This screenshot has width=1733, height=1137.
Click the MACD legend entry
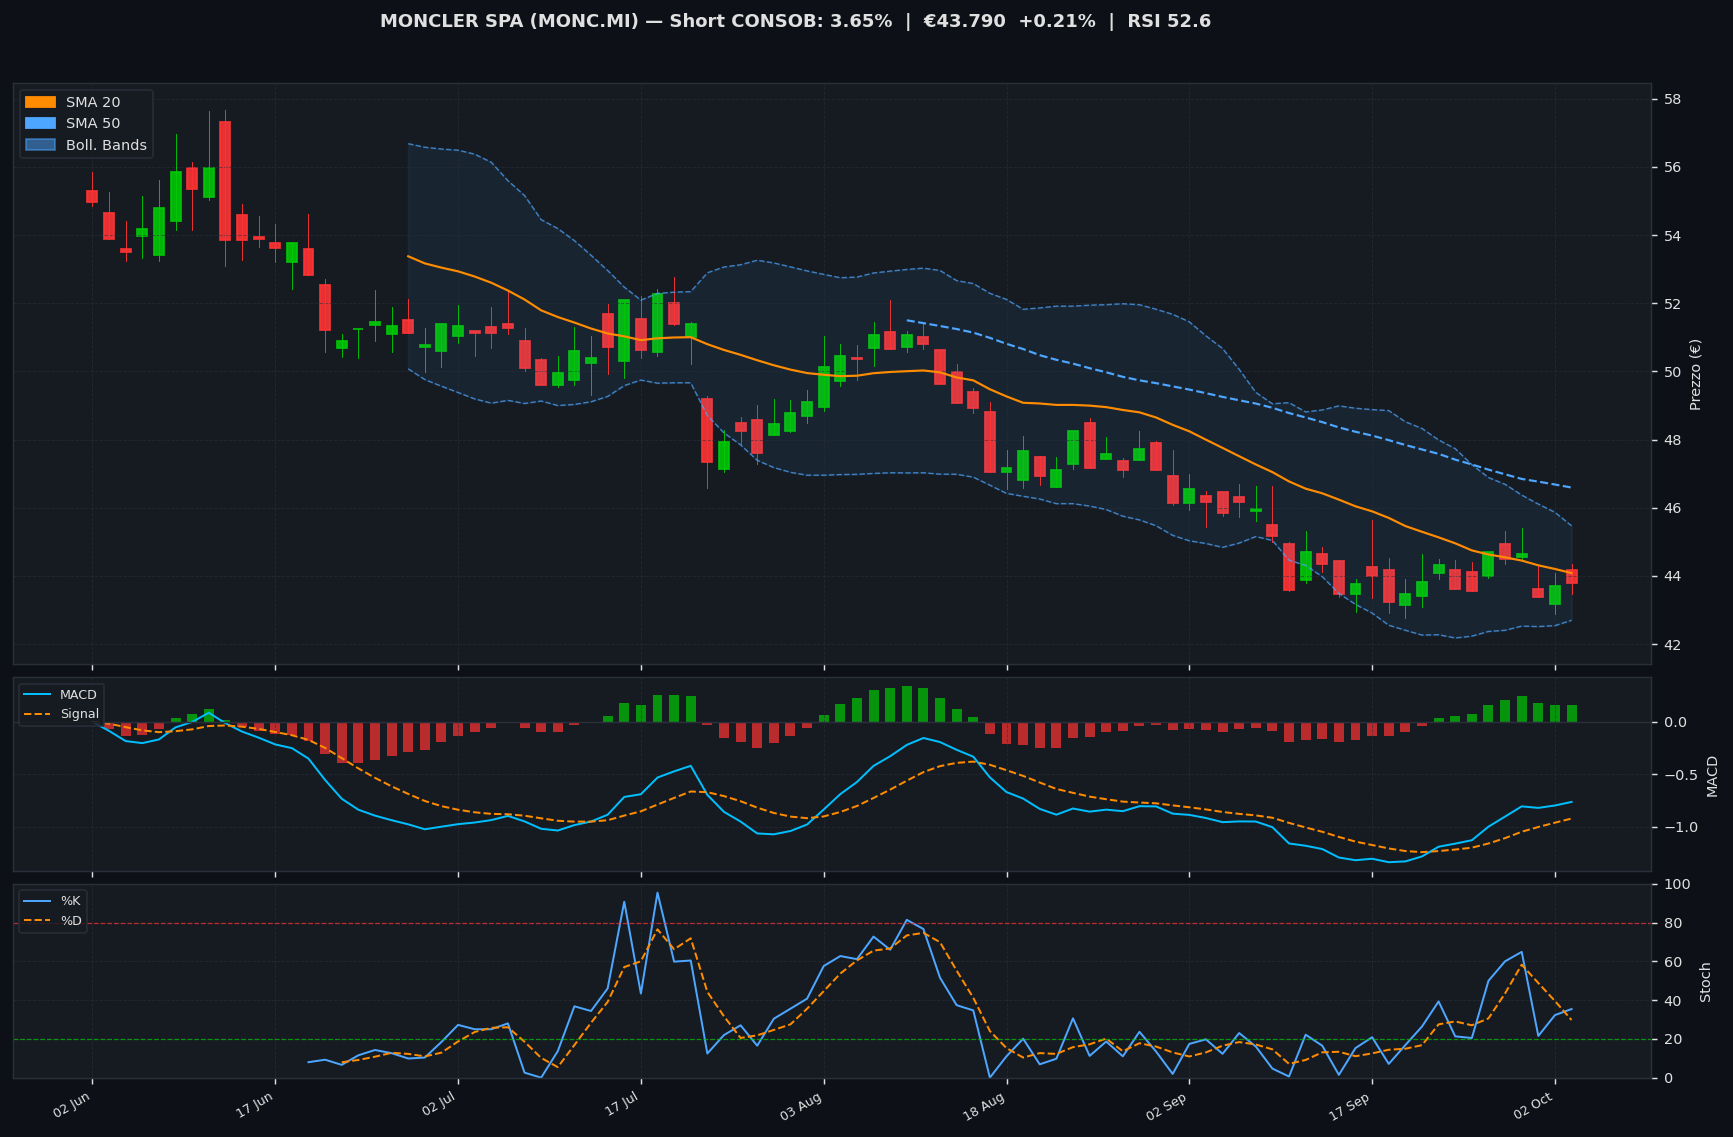(62, 695)
